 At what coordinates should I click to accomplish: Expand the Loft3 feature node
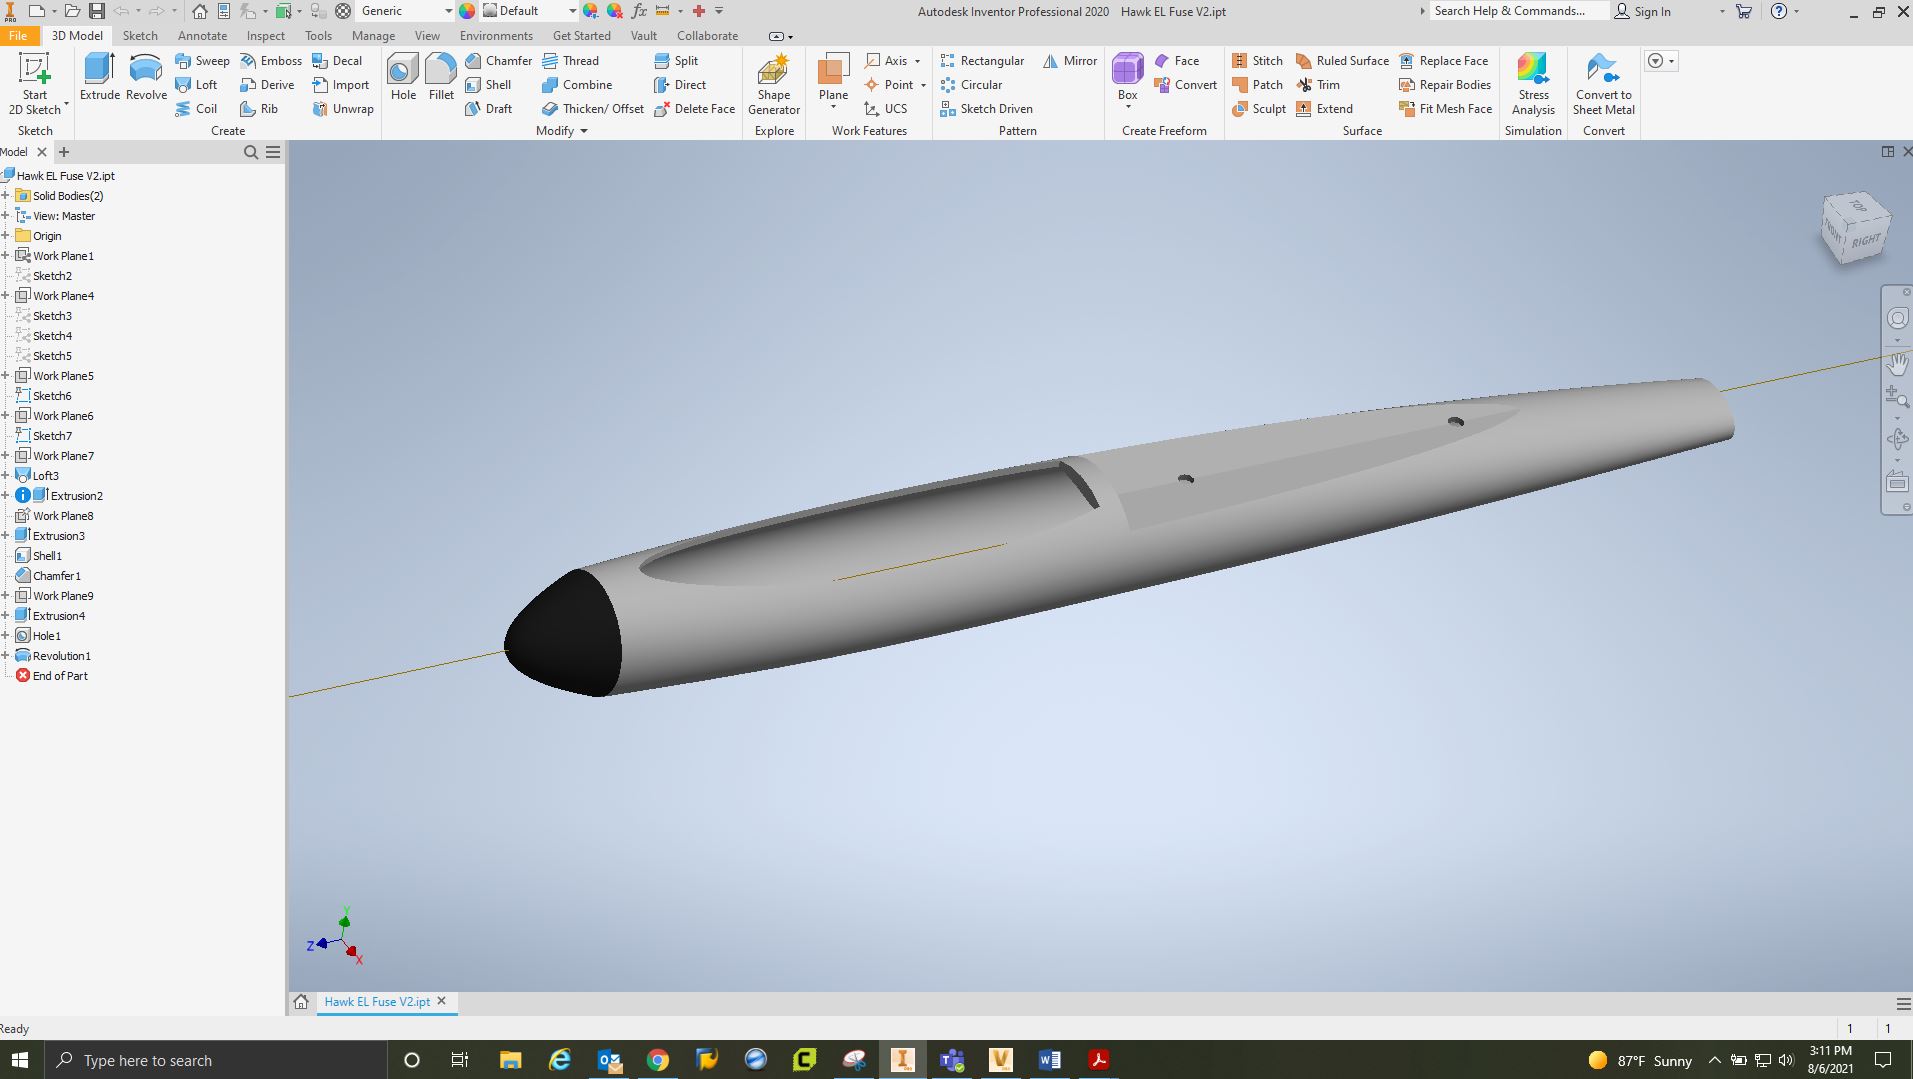[6, 476]
